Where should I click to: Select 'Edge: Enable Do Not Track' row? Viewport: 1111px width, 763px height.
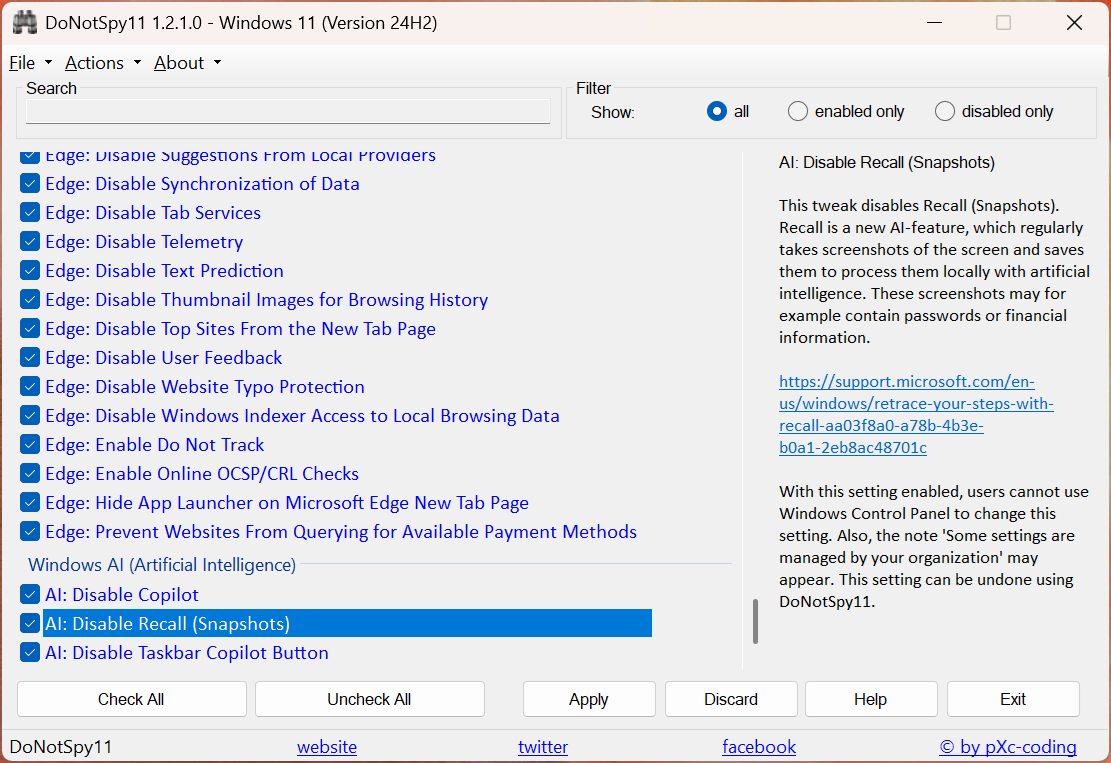click(x=154, y=445)
